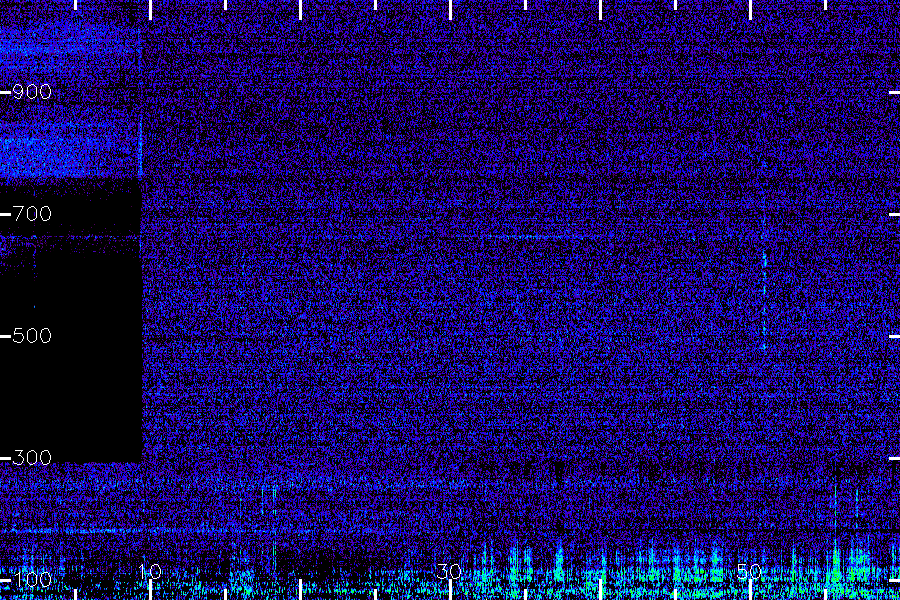900x600 pixels.
Task: Click the 700 frequency axis label
Action: [32, 214]
